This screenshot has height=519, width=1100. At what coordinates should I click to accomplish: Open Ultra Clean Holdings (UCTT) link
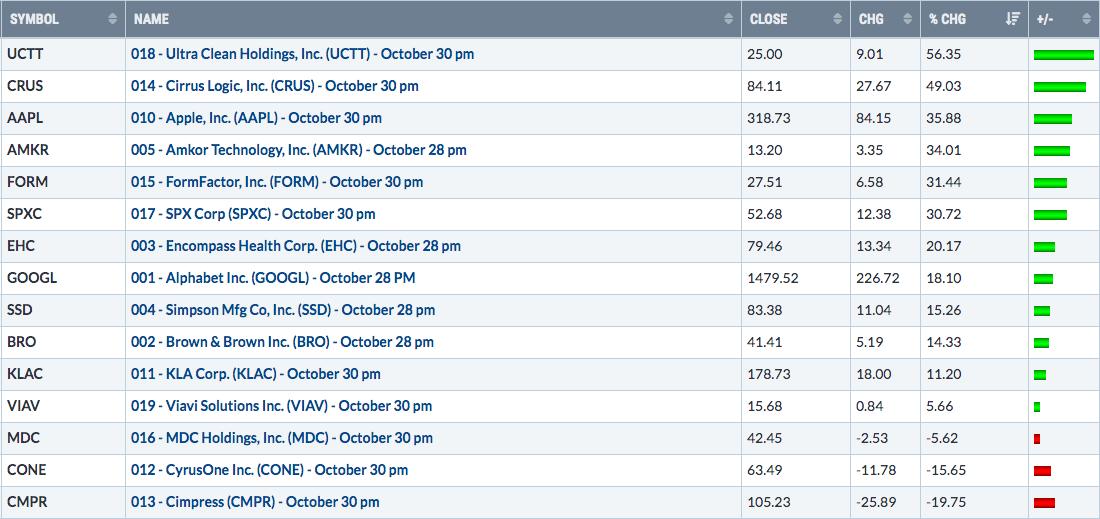click(302, 54)
